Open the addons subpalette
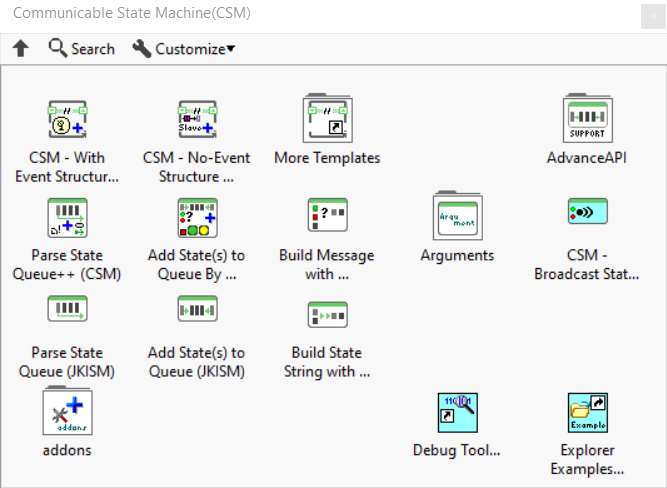 coord(67,412)
